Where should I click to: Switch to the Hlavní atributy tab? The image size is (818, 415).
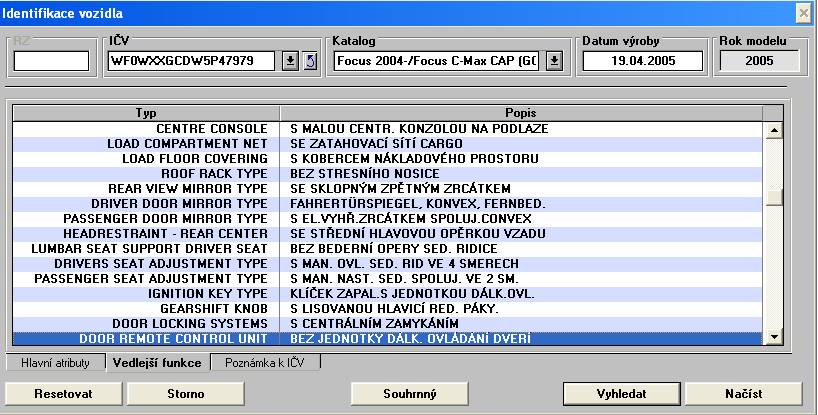(x=55, y=363)
